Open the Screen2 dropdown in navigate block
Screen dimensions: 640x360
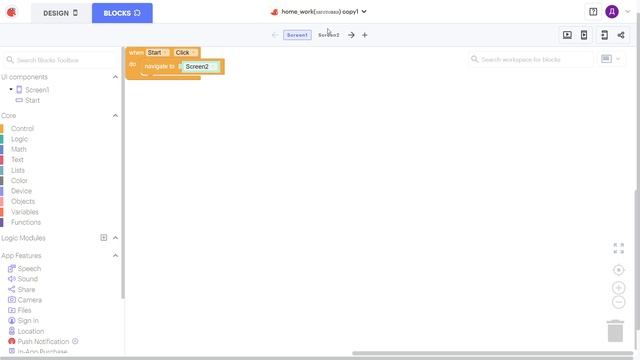pyautogui.click(x=201, y=67)
